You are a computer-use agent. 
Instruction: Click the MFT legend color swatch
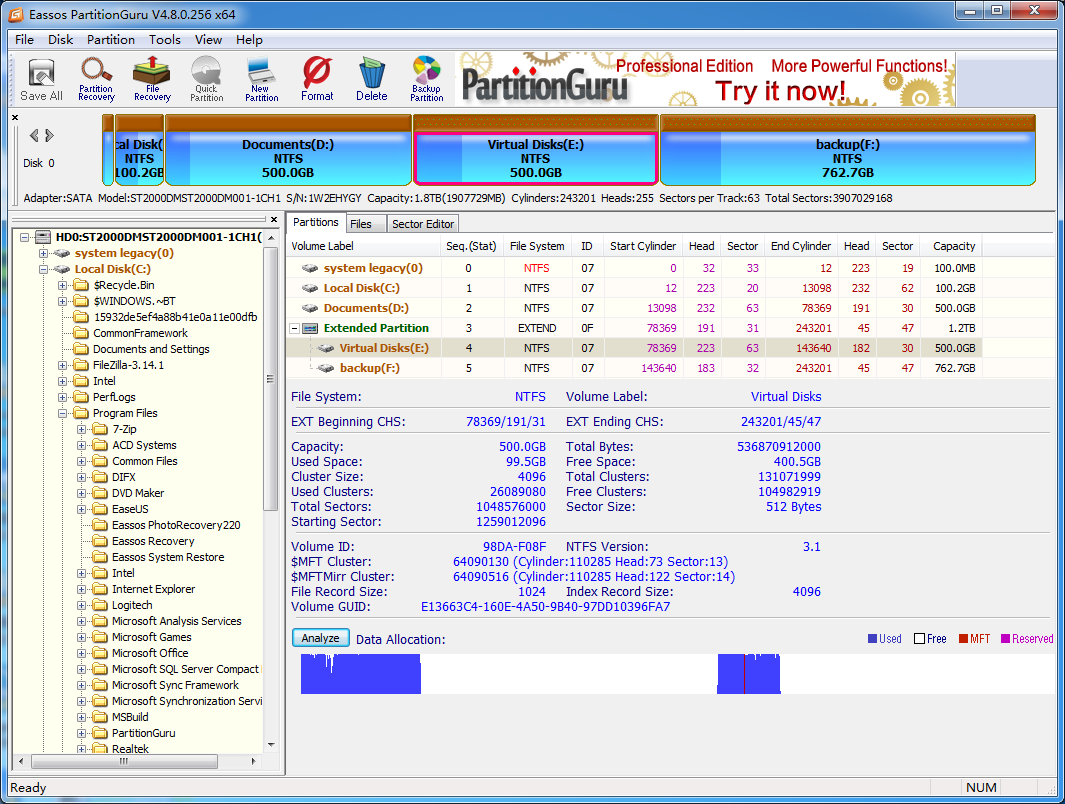click(963, 639)
